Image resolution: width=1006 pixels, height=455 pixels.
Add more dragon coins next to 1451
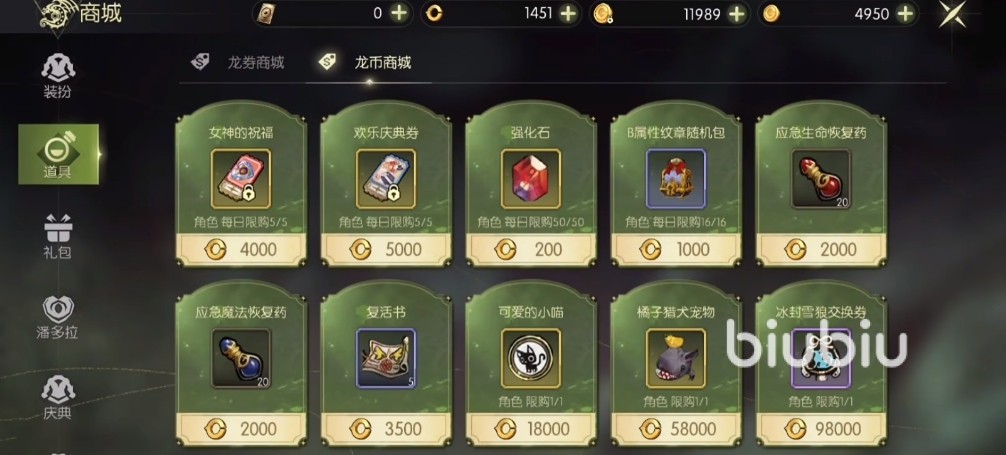click(x=568, y=13)
